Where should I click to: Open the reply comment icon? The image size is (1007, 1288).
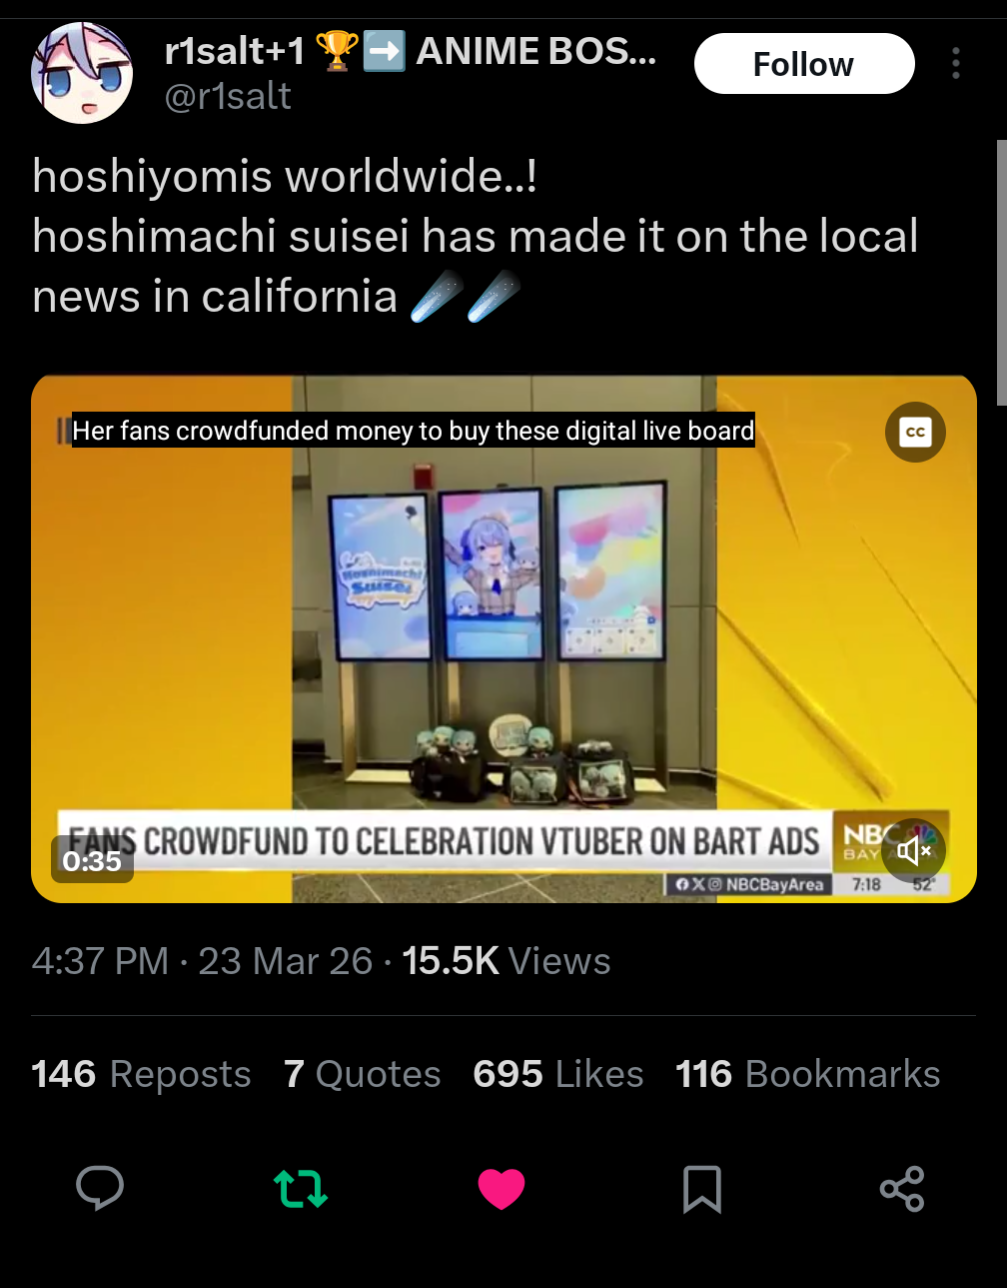100,1189
